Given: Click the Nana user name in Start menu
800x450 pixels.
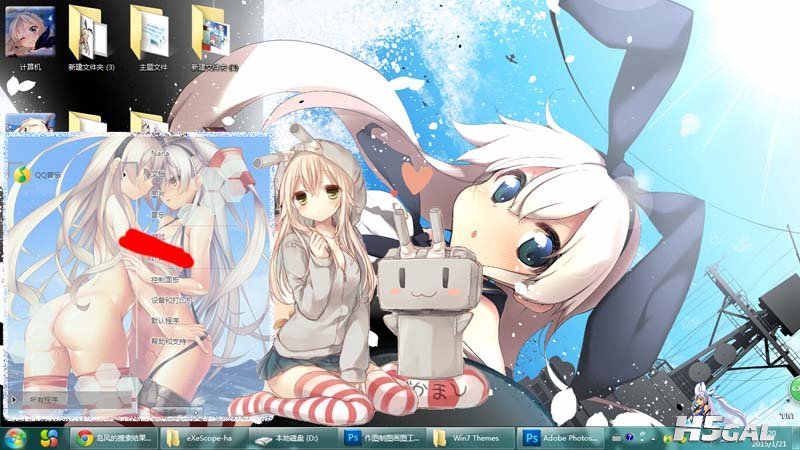Looking at the screenshot, I should point(160,154).
